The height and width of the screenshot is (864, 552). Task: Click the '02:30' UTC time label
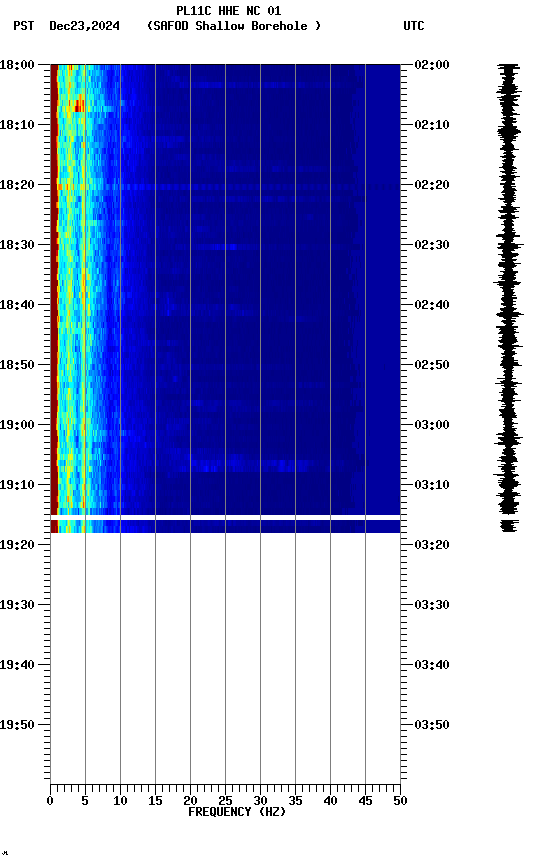pyautogui.click(x=432, y=245)
